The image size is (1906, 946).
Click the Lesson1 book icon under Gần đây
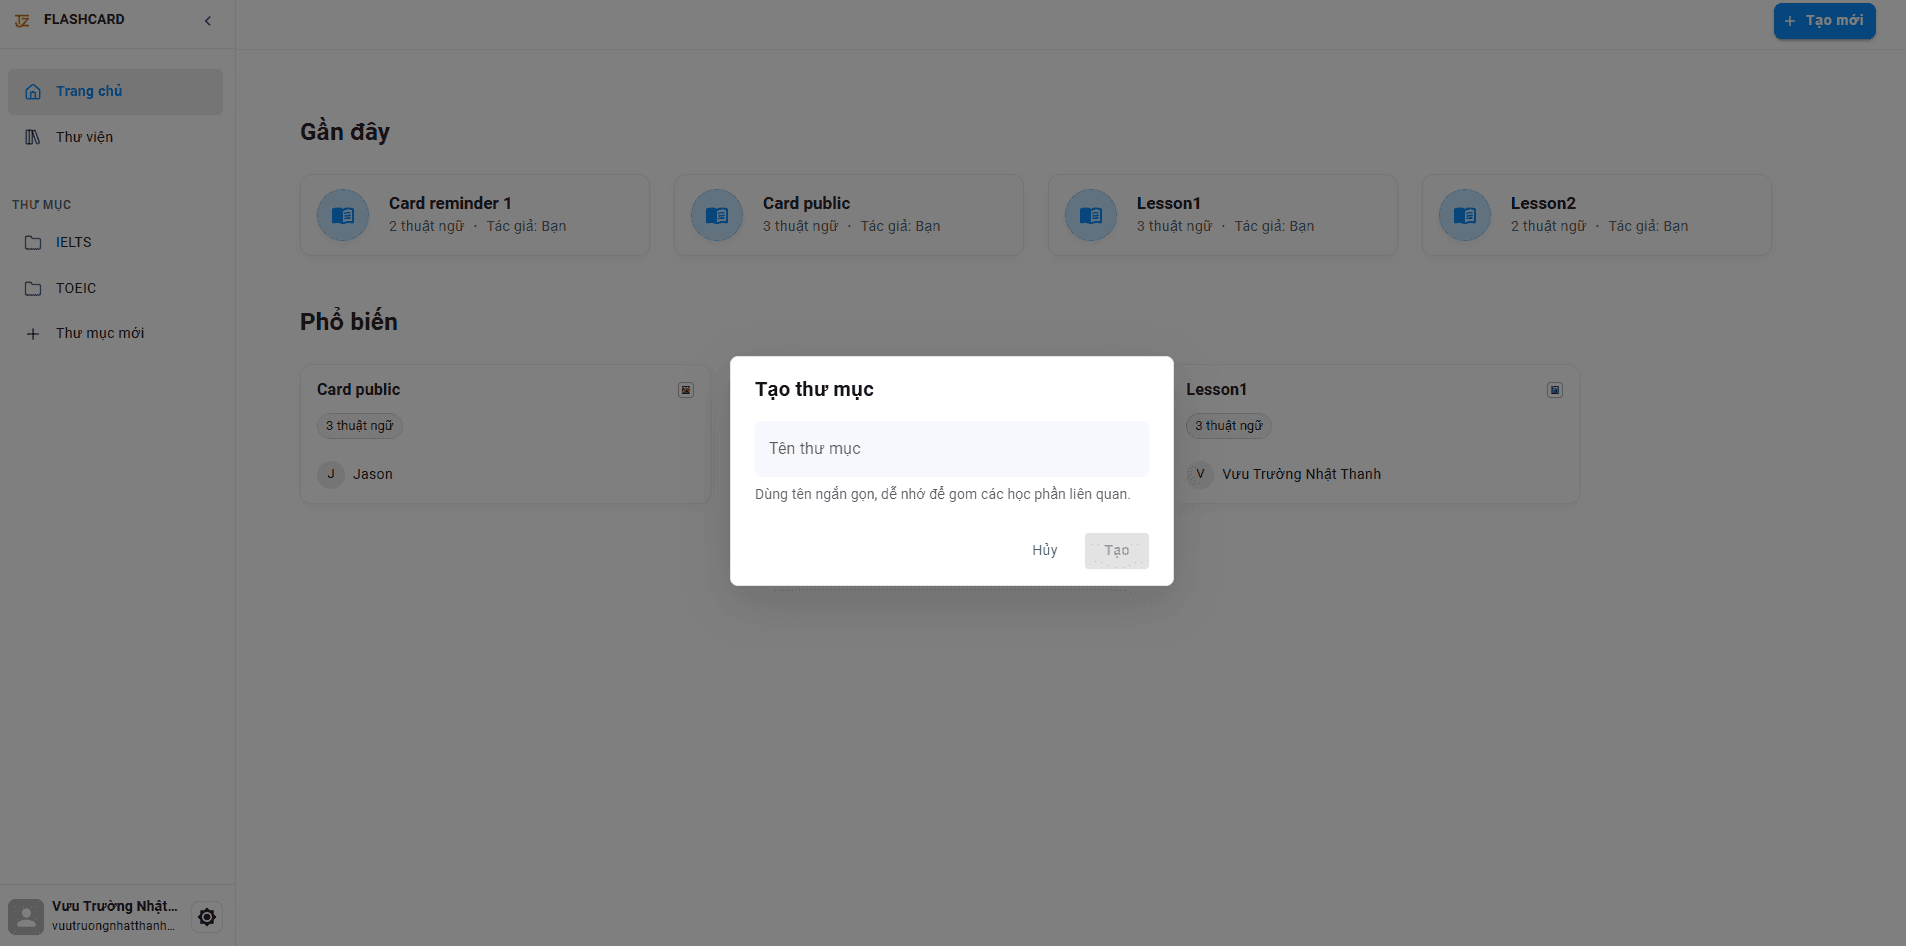coord(1091,215)
